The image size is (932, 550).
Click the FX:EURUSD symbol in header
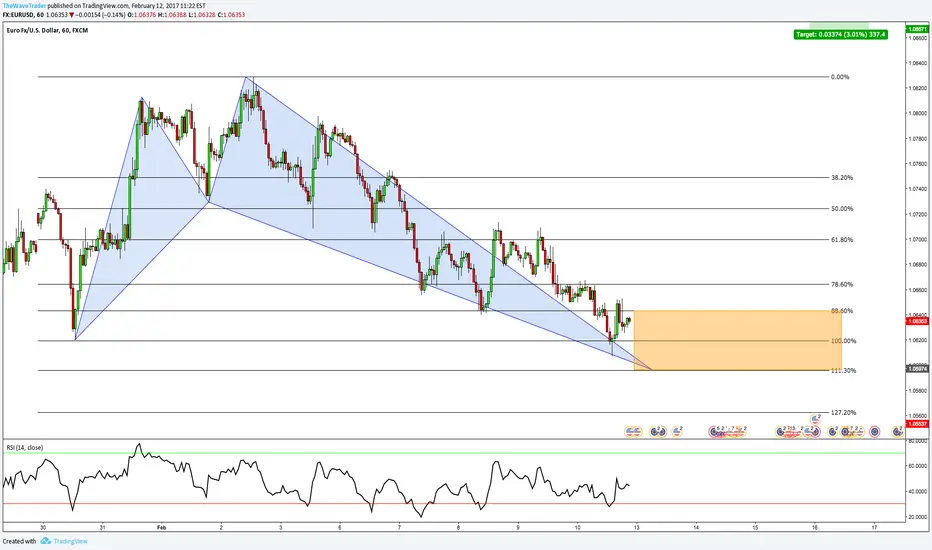[x=17, y=14]
